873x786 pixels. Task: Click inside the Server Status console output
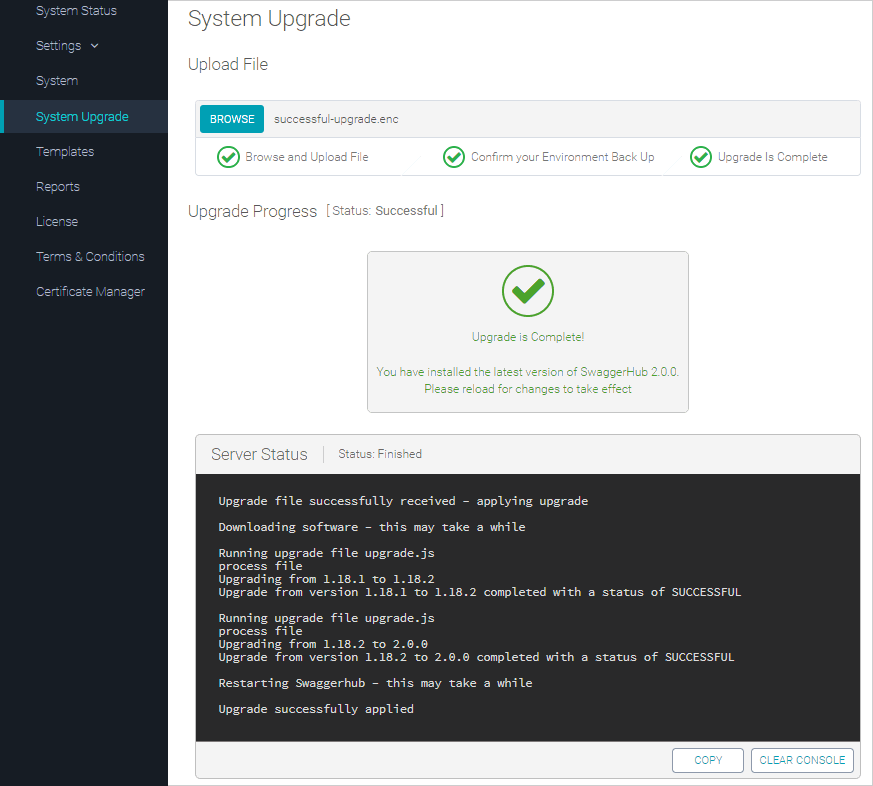click(527, 605)
